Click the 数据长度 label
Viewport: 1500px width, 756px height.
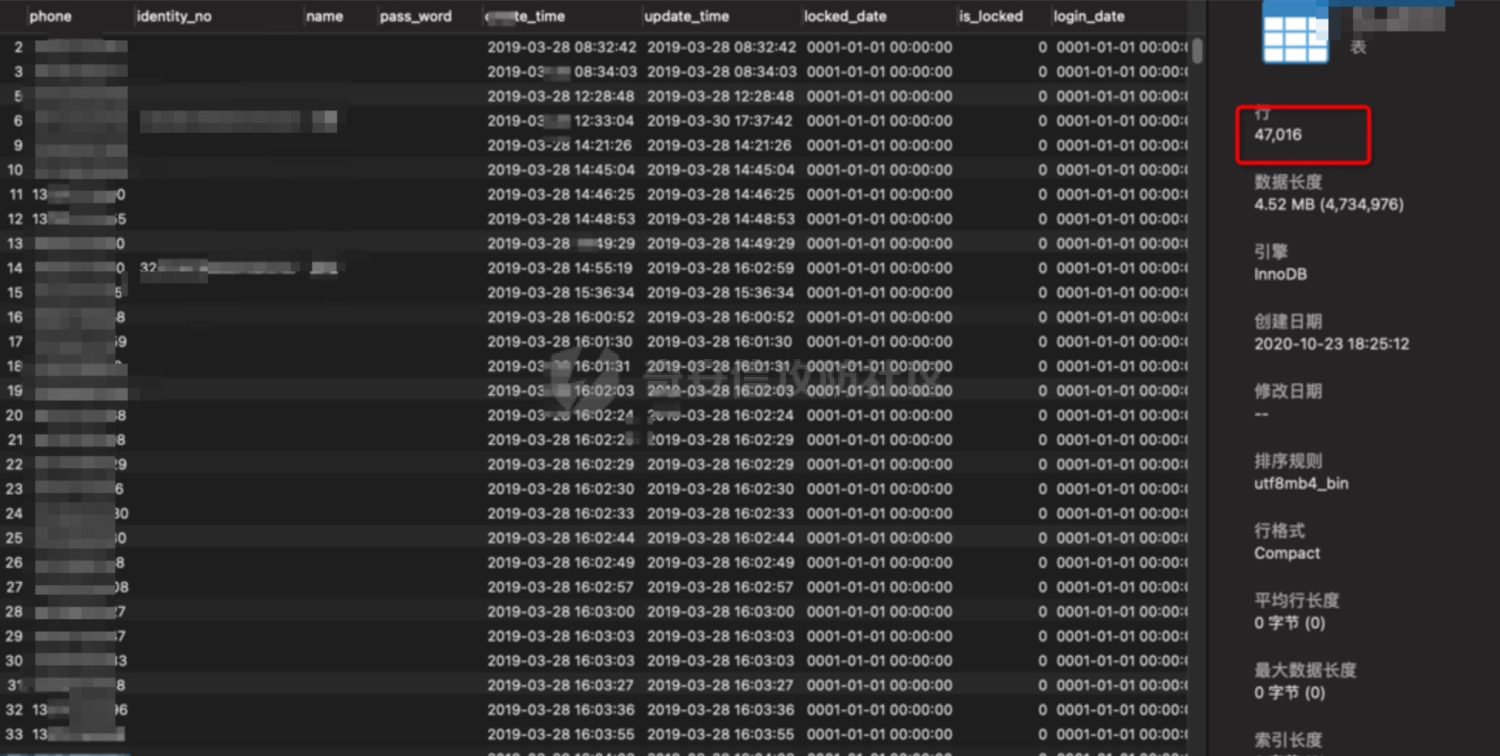click(1288, 182)
